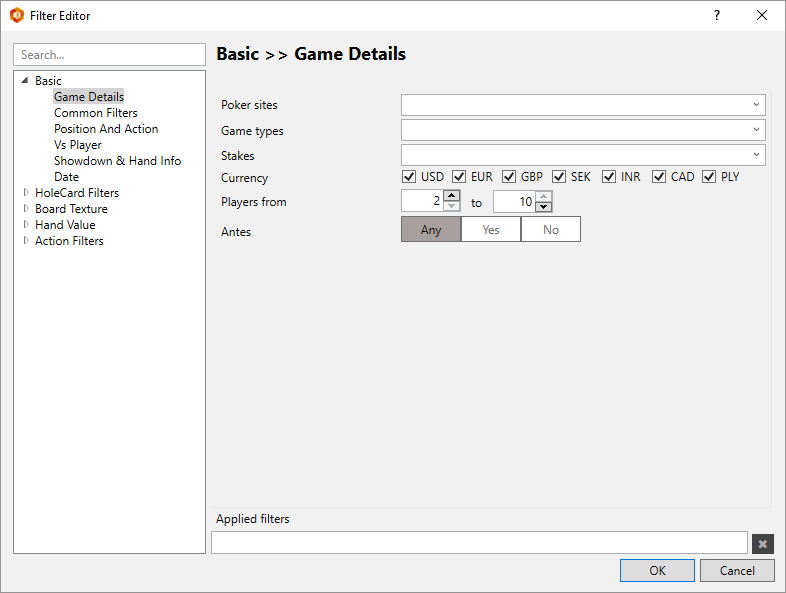
Task: Expand the Action Filters node
Action: [x=26, y=240]
